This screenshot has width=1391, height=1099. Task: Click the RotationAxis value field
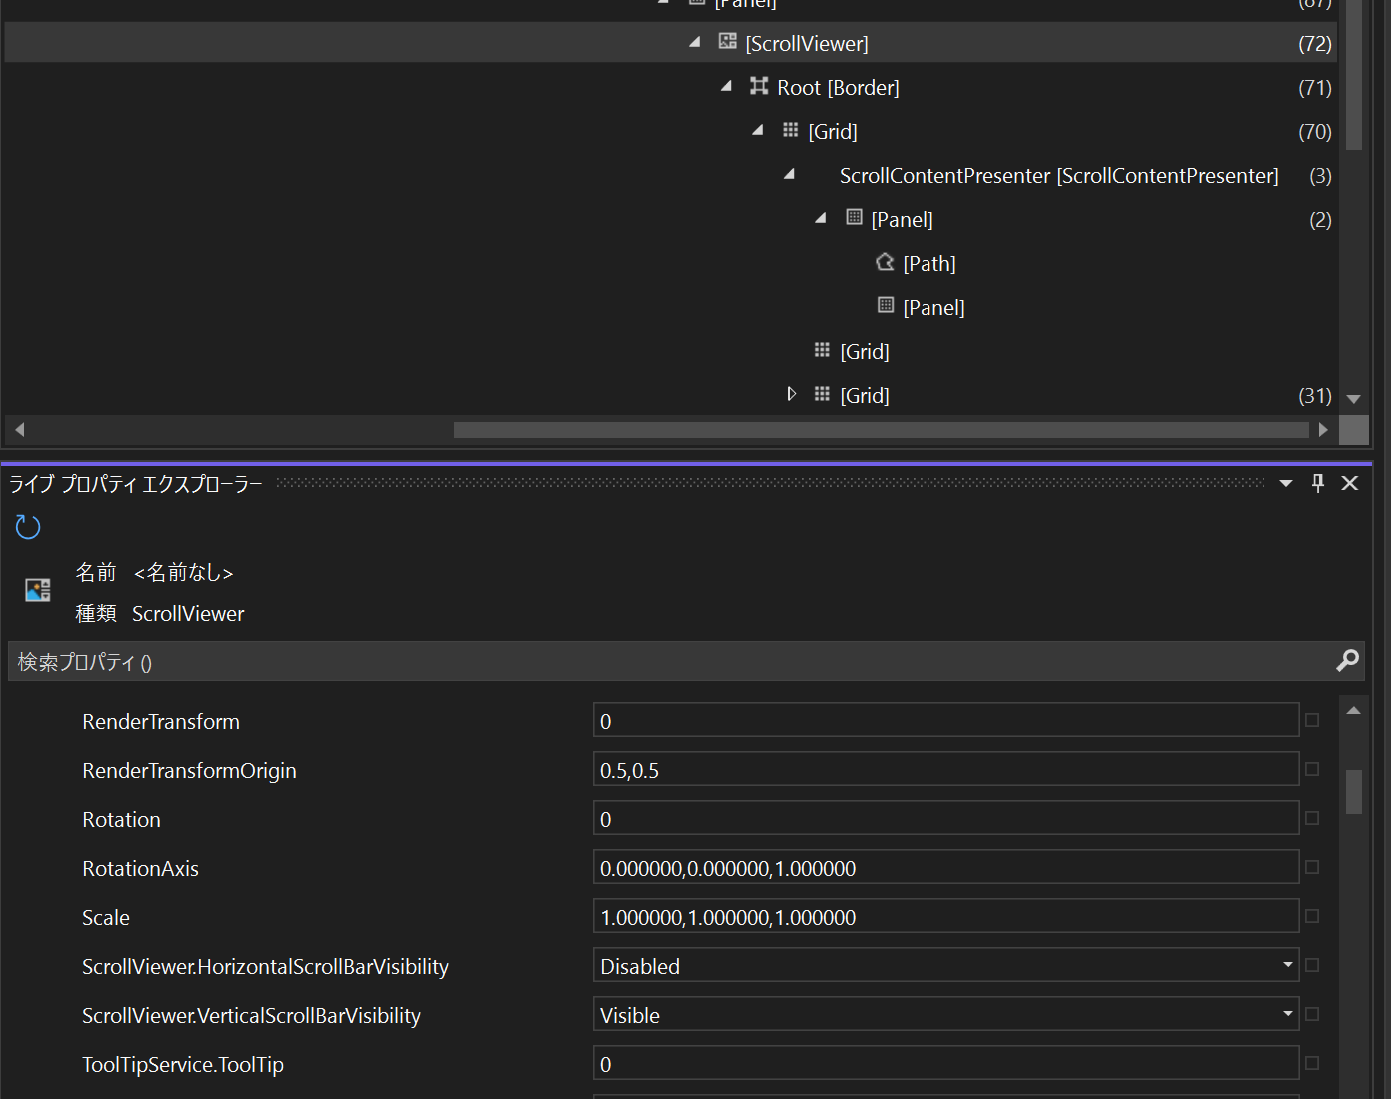[946, 867]
